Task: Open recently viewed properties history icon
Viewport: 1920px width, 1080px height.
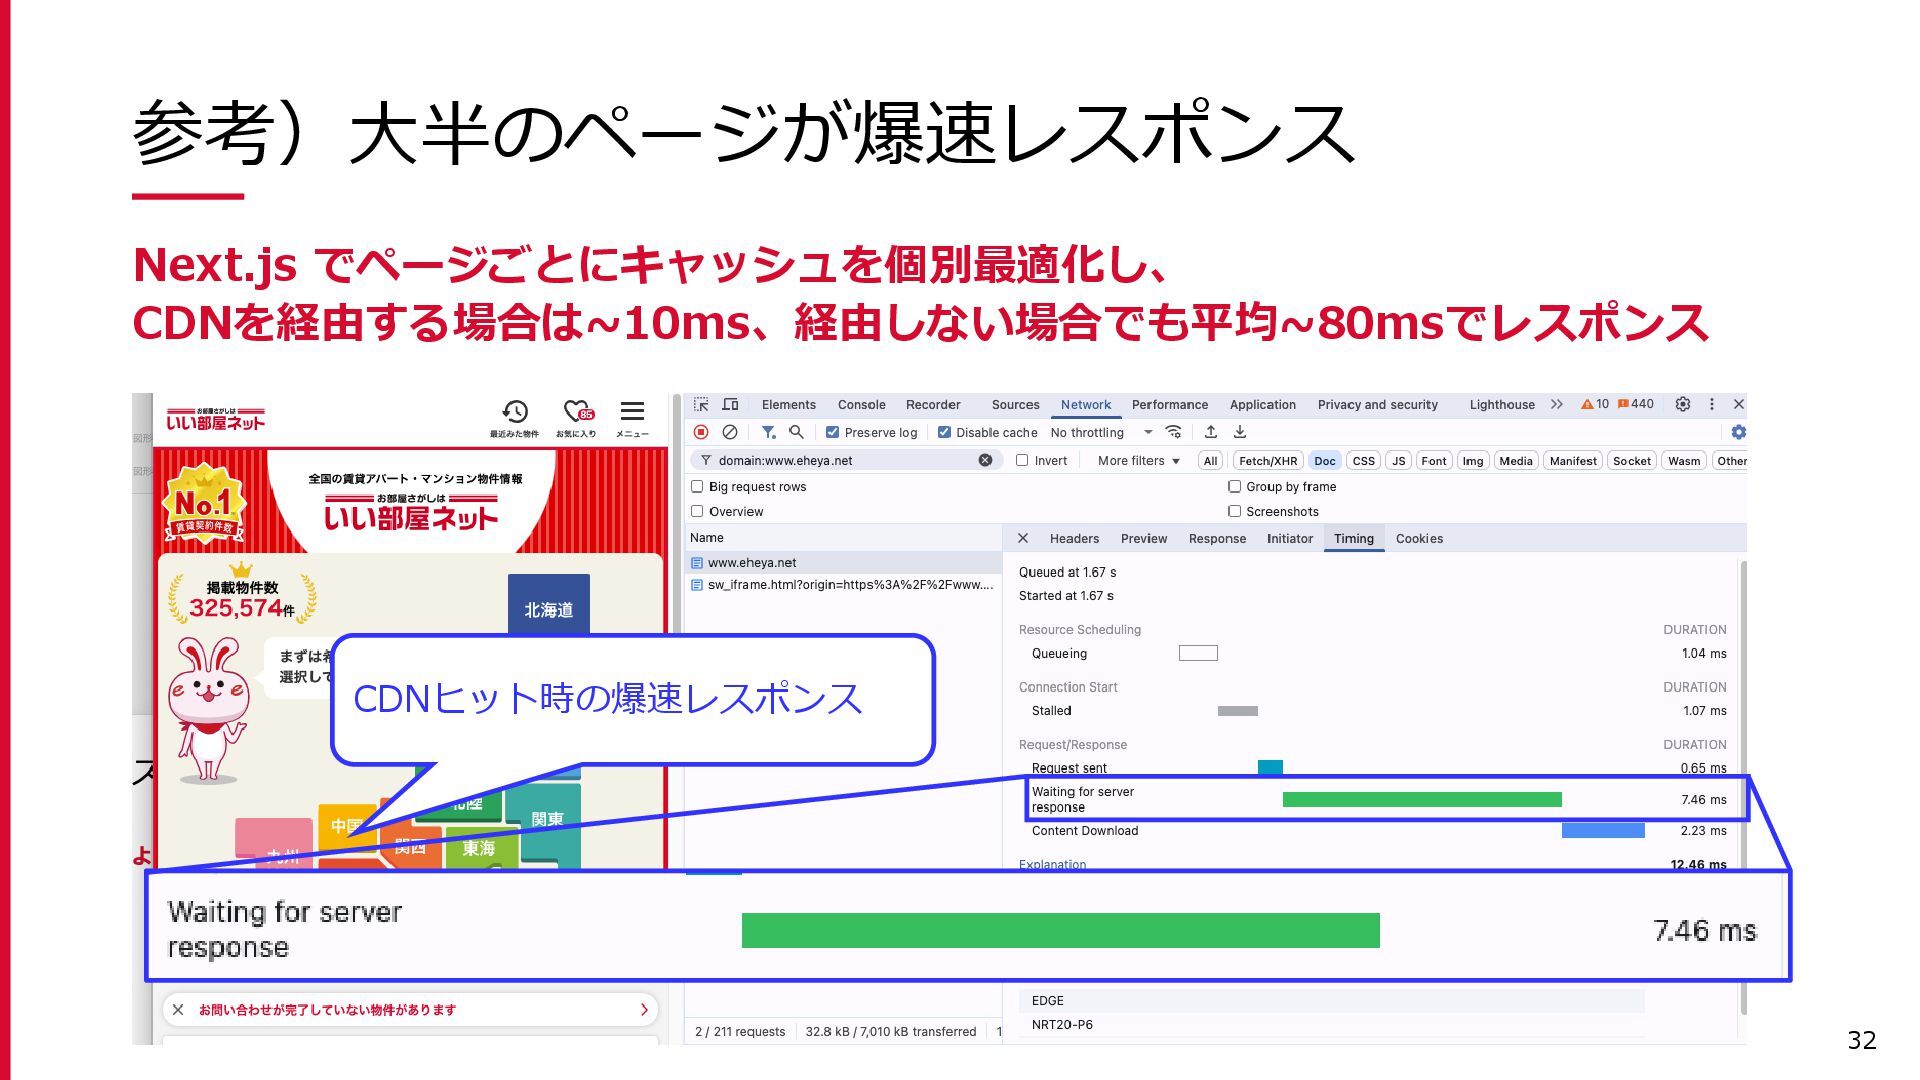Action: pos(514,418)
